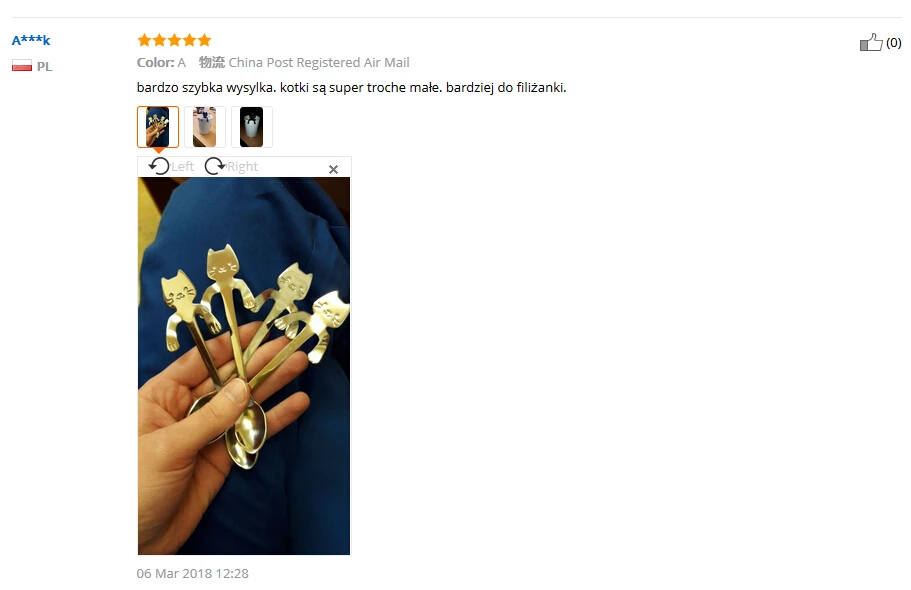Close the enlarged review photo

333,169
